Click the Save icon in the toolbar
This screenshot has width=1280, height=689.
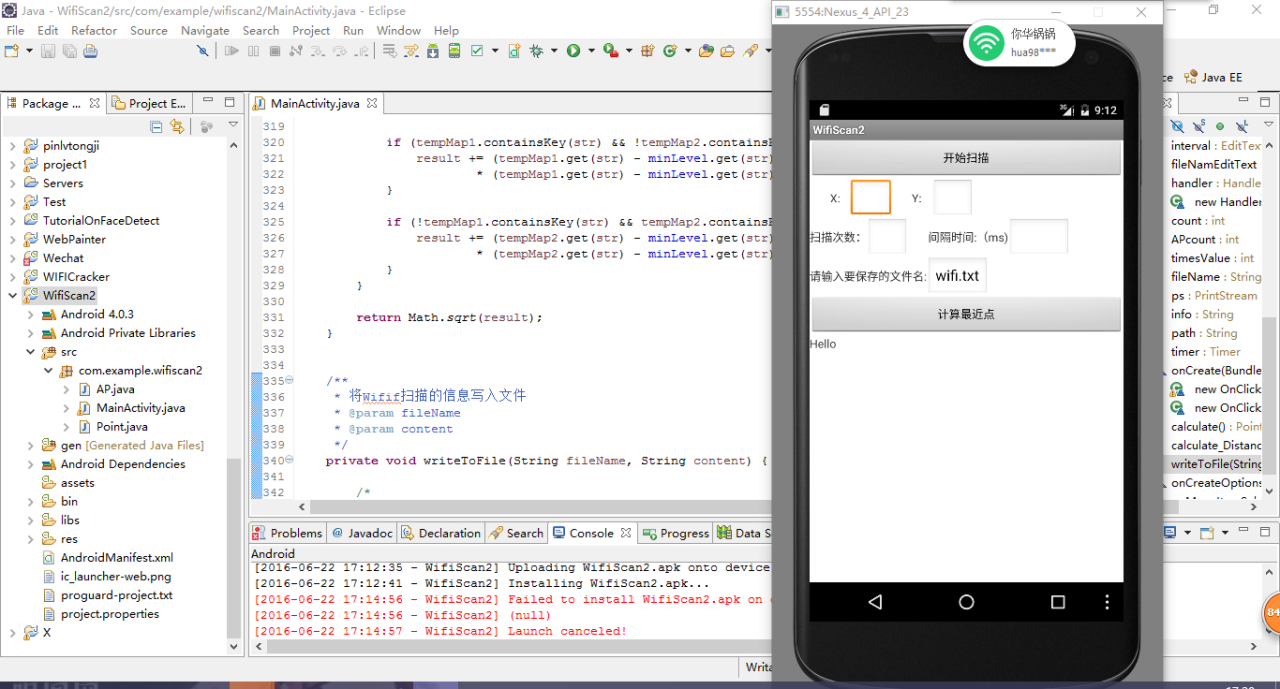[47, 50]
